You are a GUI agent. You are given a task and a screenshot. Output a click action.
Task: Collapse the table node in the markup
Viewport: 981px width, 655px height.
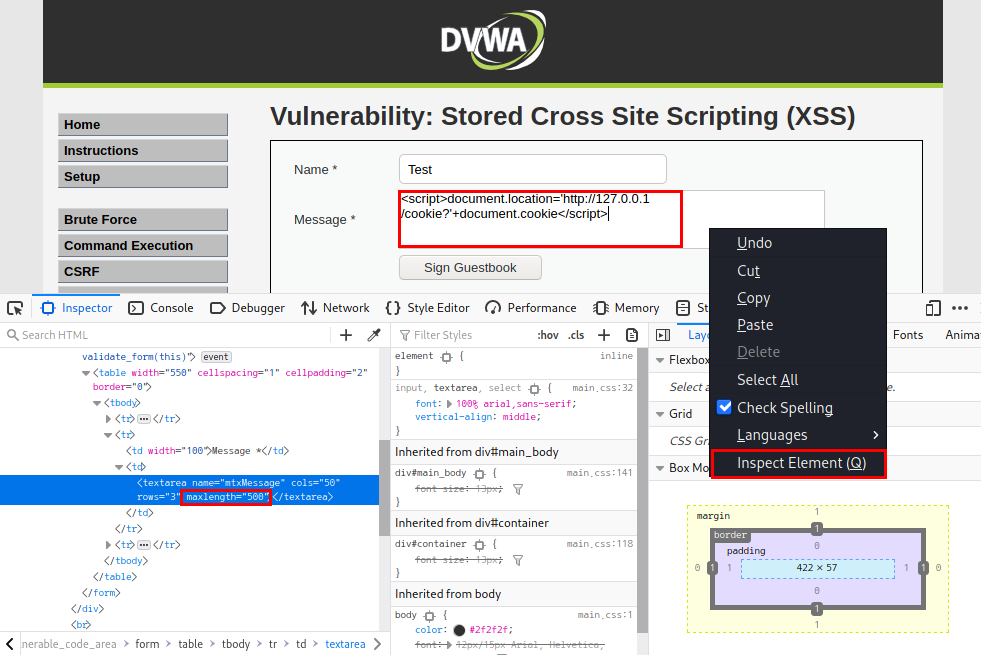point(86,373)
